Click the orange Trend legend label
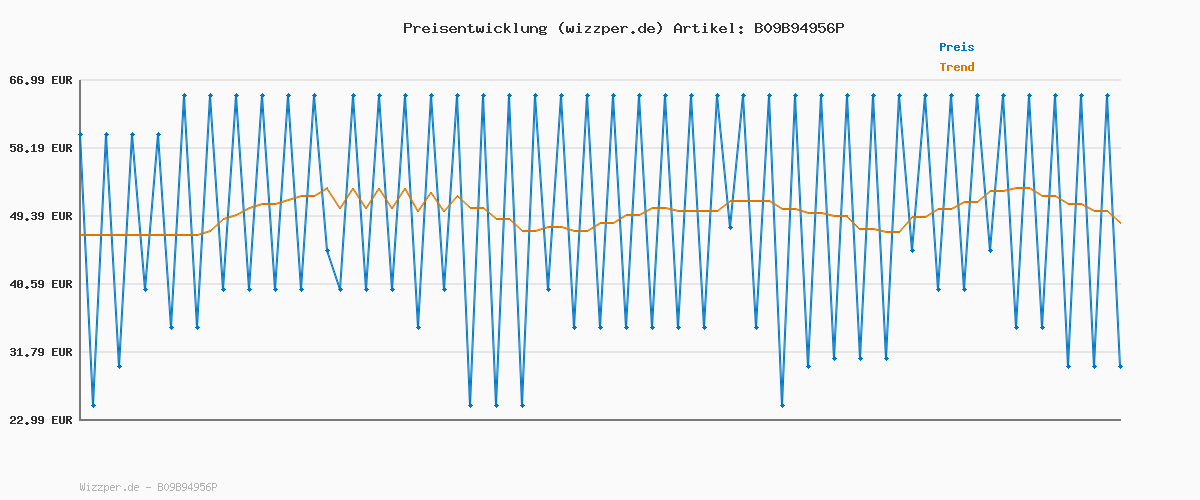Screen dimensions: 1200x500 click(956, 68)
